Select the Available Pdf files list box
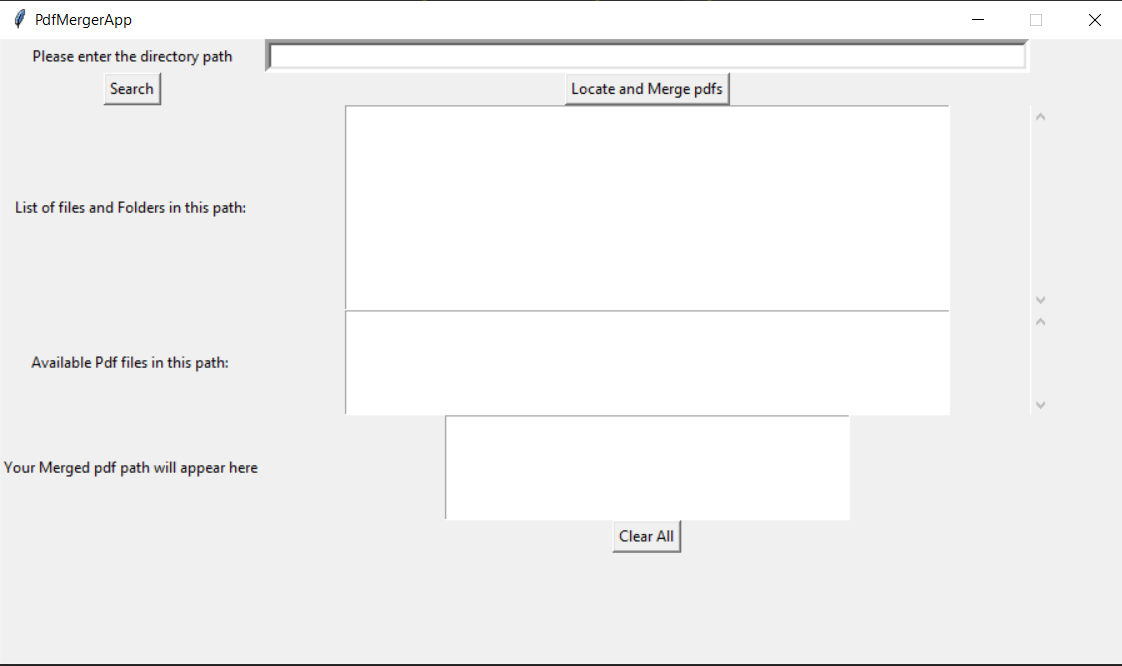1122x666 pixels. point(646,362)
